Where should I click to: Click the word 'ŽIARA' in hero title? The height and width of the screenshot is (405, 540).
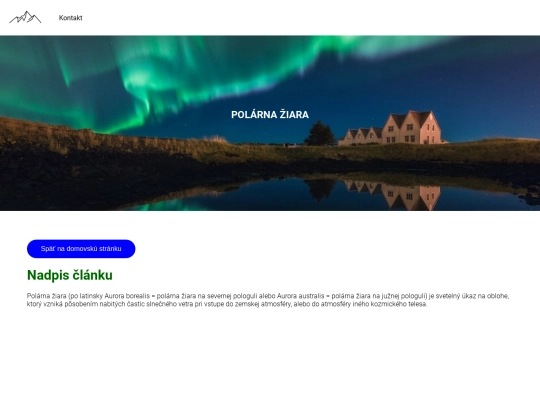click(294, 115)
